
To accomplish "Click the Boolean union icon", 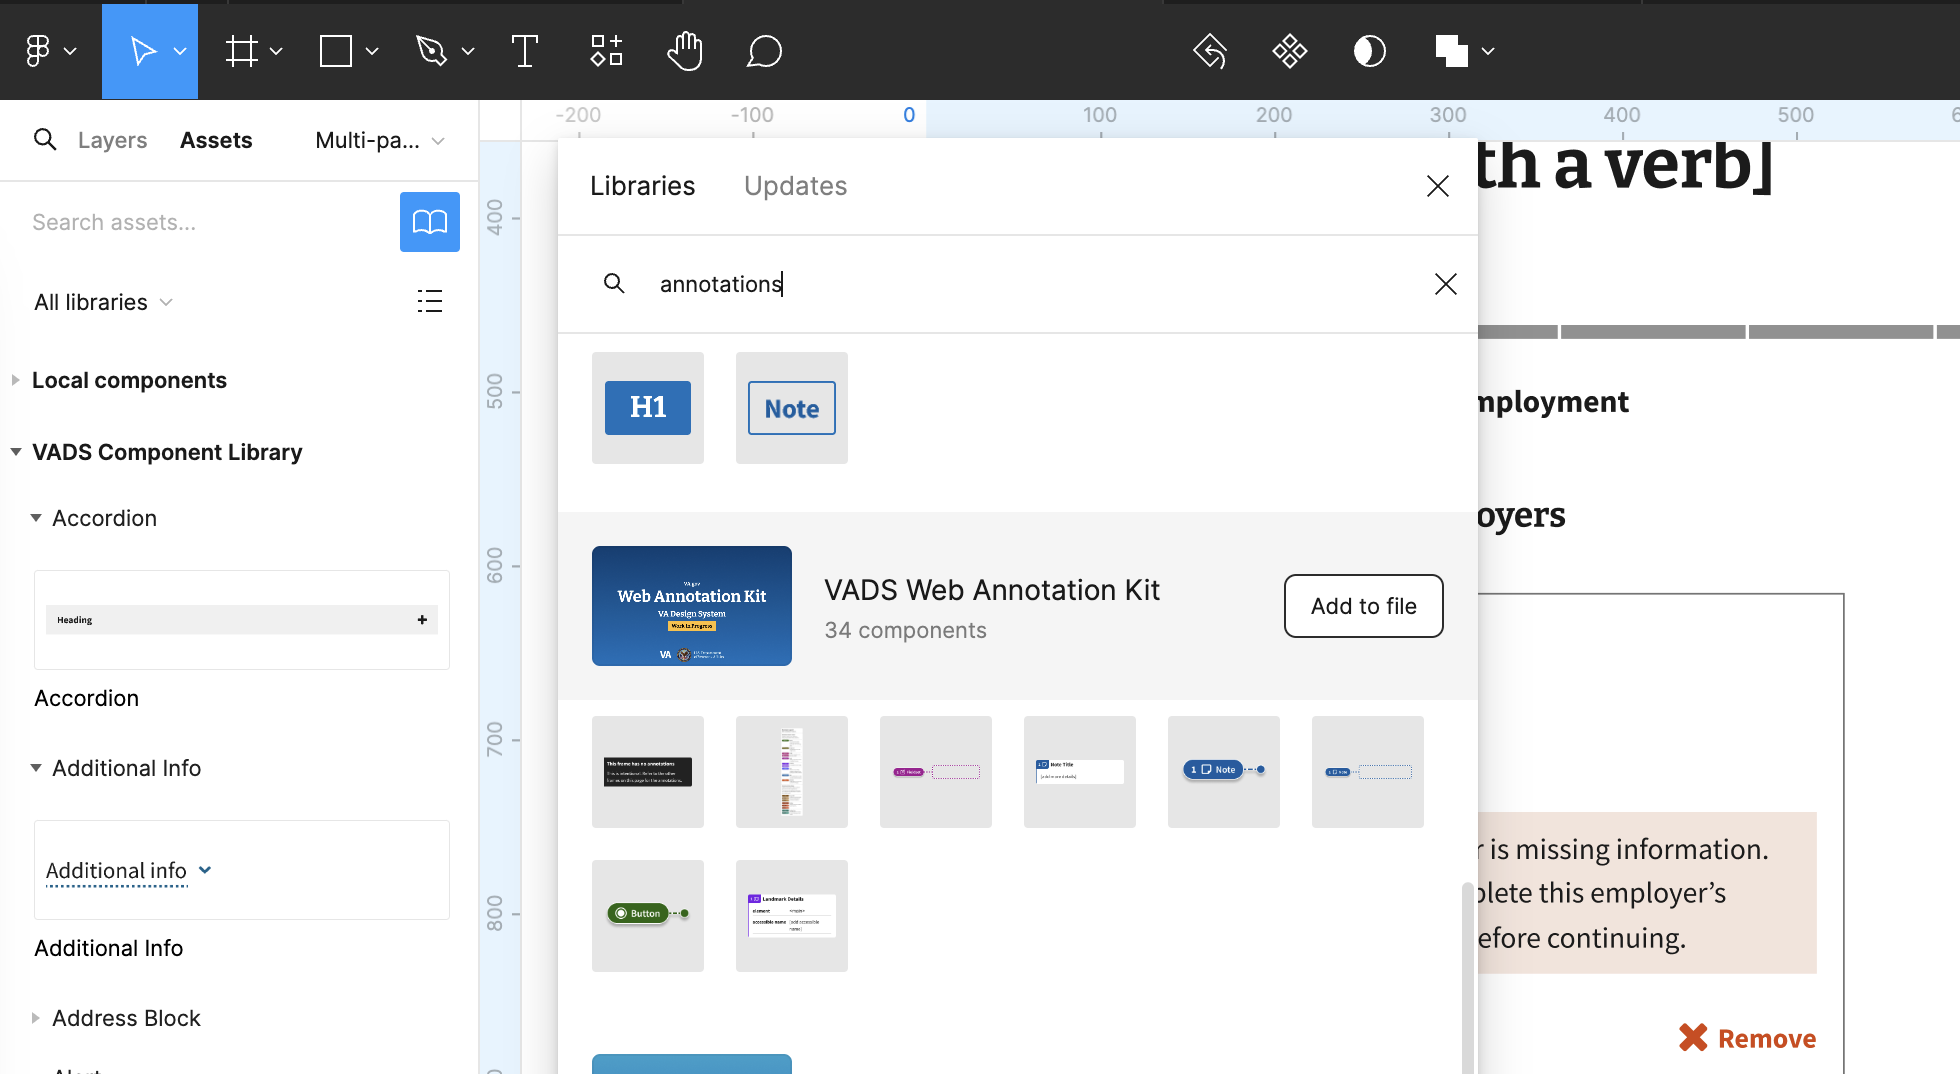I will (1451, 50).
